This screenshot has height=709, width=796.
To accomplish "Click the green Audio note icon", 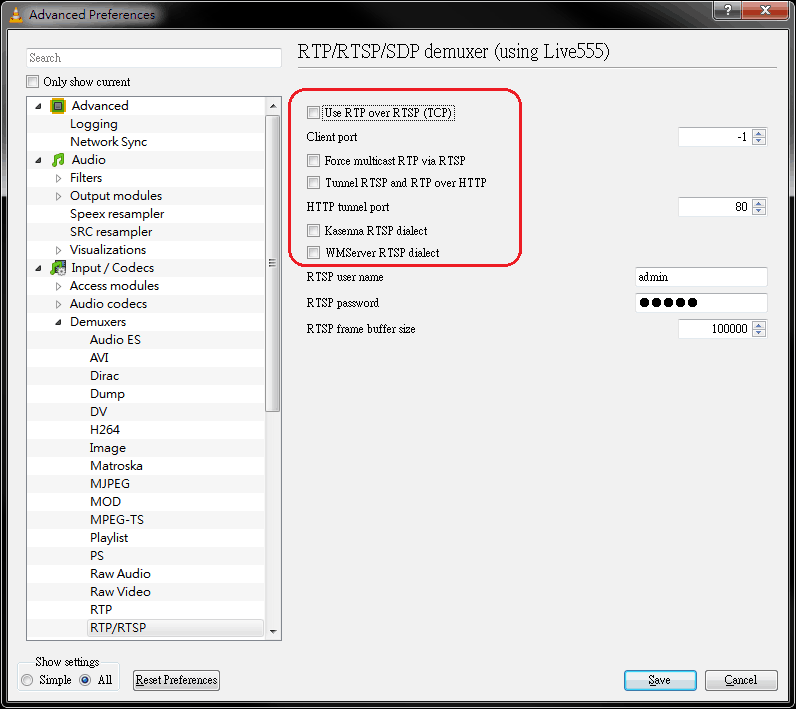I will [58, 160].
